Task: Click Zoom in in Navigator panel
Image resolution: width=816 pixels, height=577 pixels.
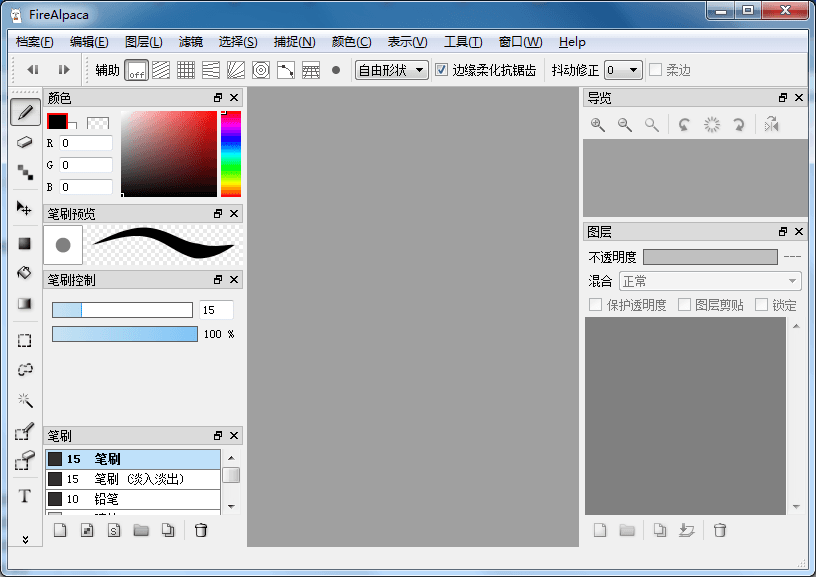Action: [x=597, y=125]
